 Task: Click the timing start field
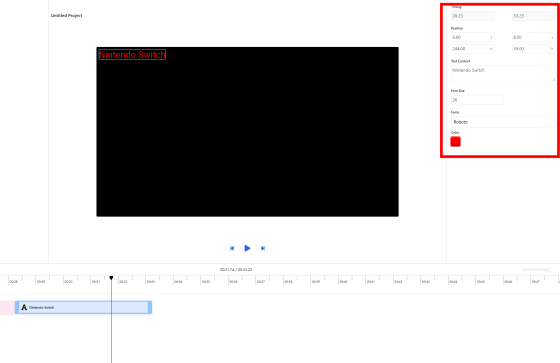click(472, 16)
